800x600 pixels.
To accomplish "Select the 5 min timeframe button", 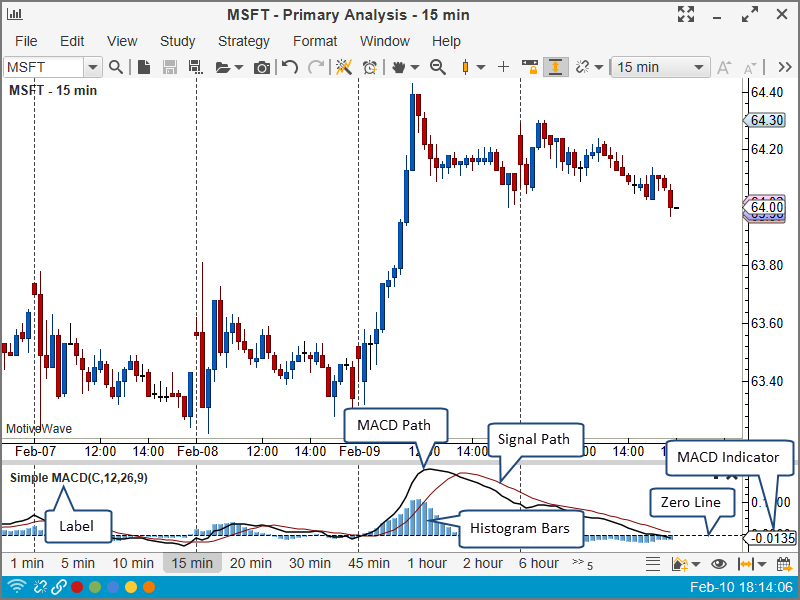I will (77, 563).
